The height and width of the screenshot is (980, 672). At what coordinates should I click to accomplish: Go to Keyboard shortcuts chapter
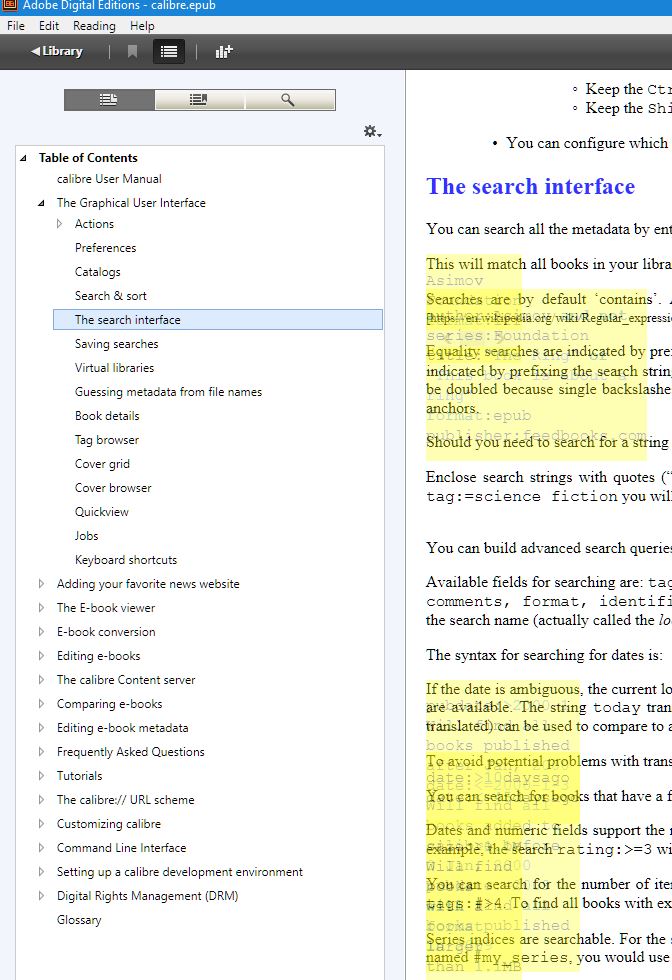(x=126, y=560)
